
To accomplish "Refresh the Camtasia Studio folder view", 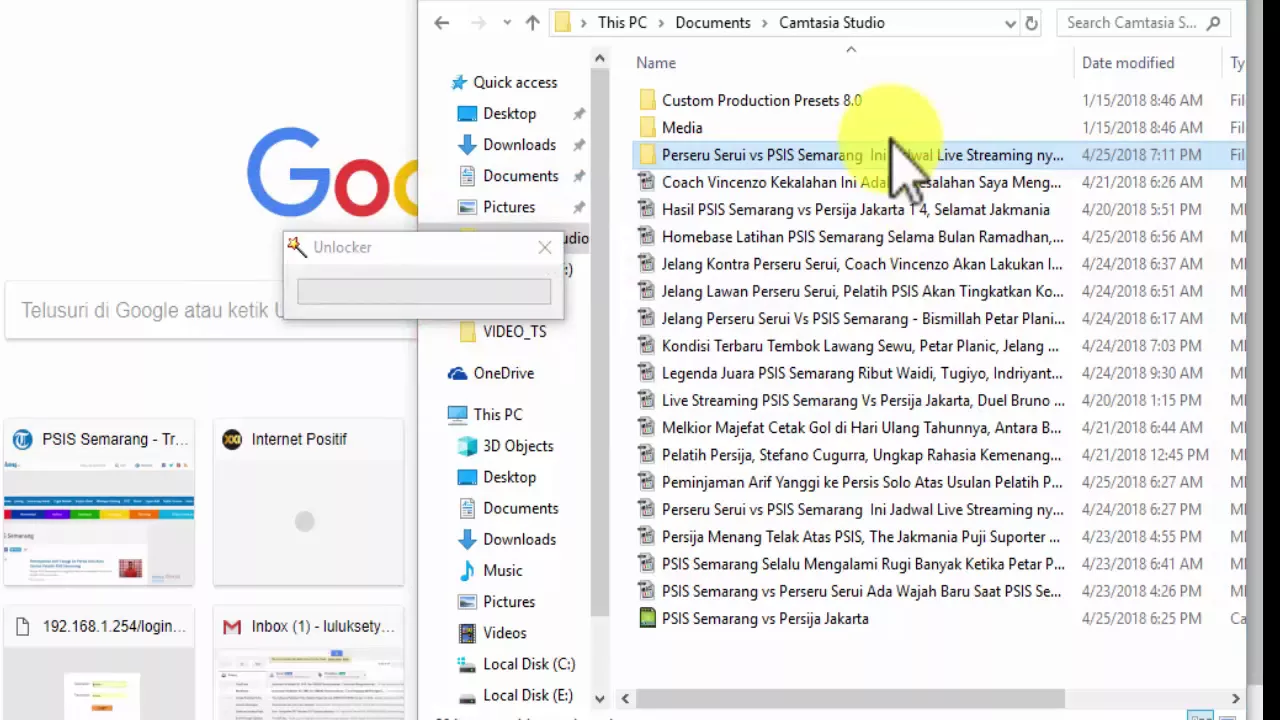I will [x=1032, y=23].
